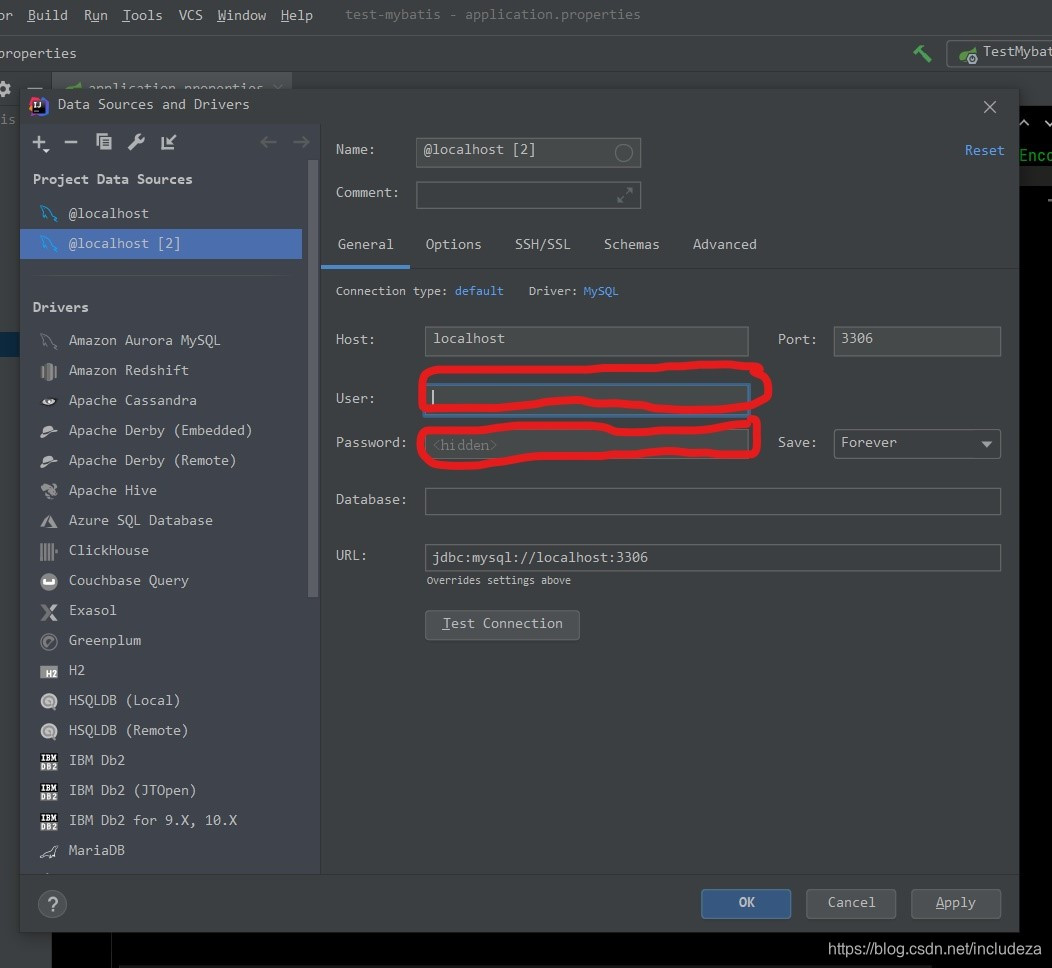Focus the Database input field
Screen dimensions: 1052x968
pyautogui.click(x=713, y=501)
